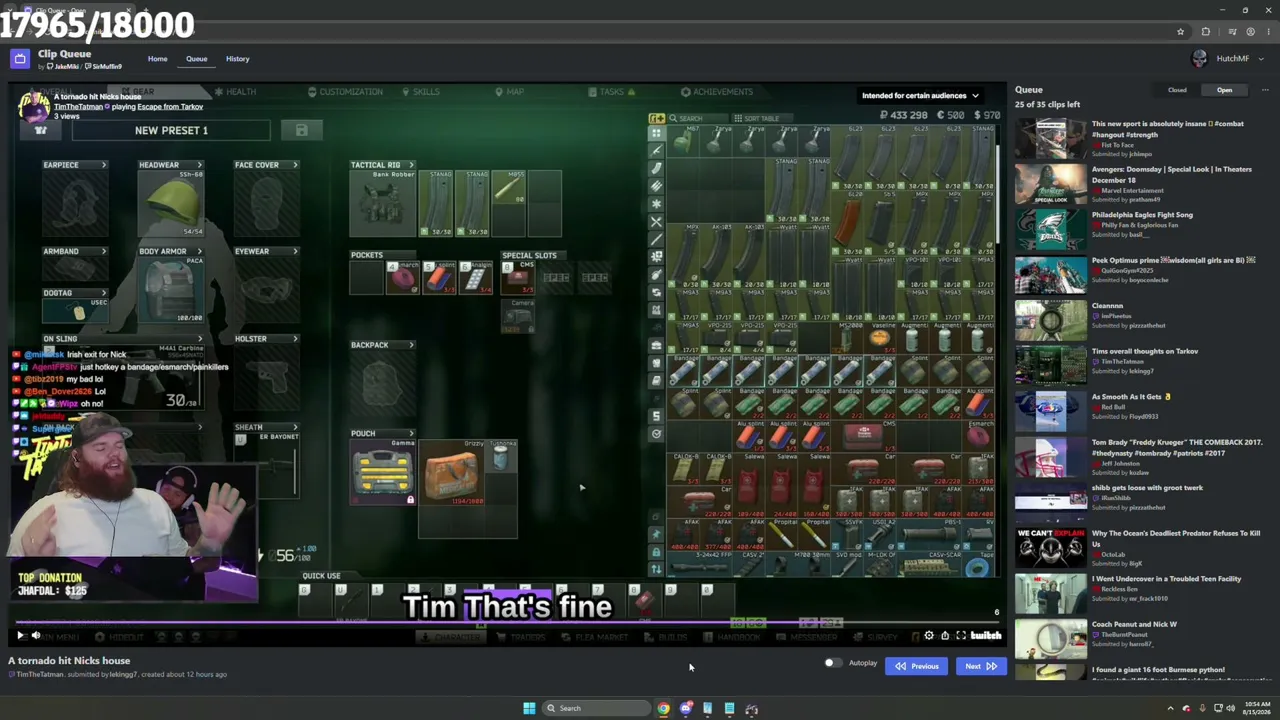Expand the Tactical Rig slot arrow
Viewport: 1280px width, 720px height.
(x=410, y=165)
